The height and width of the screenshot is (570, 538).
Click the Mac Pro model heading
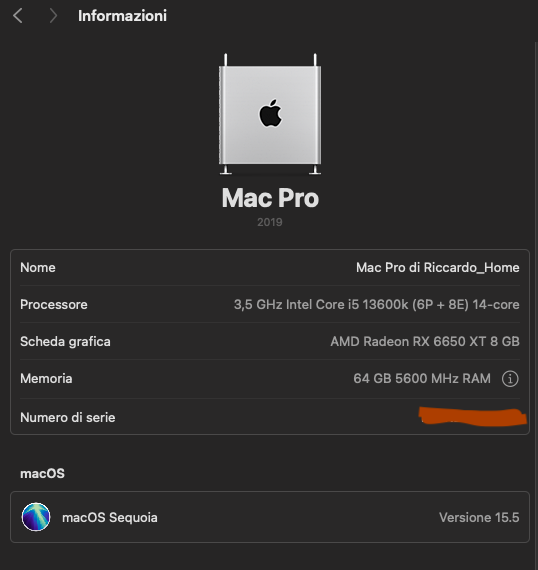(270, 198)
